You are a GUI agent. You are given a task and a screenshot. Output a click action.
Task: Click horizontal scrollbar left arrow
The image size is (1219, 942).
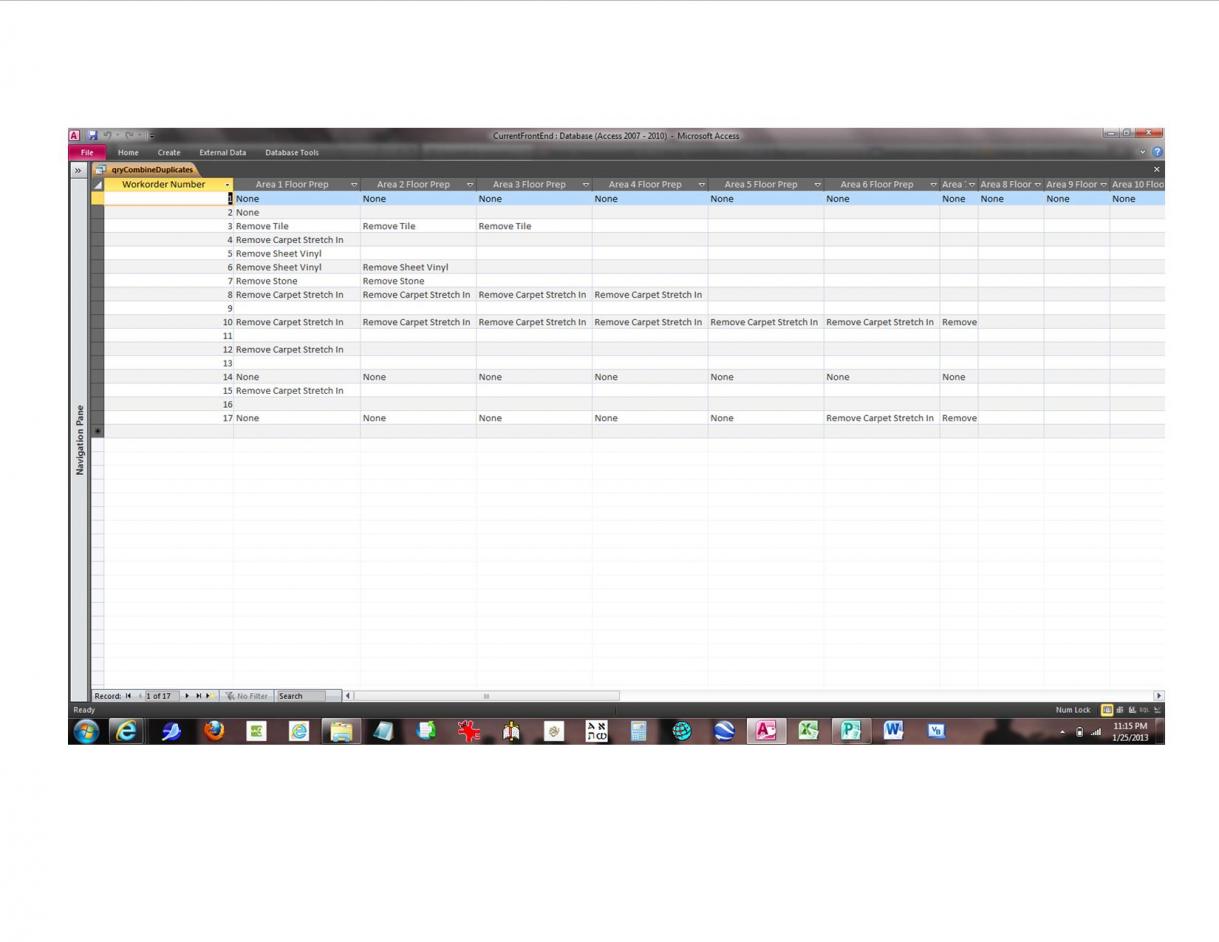click(x=348, y=696)
